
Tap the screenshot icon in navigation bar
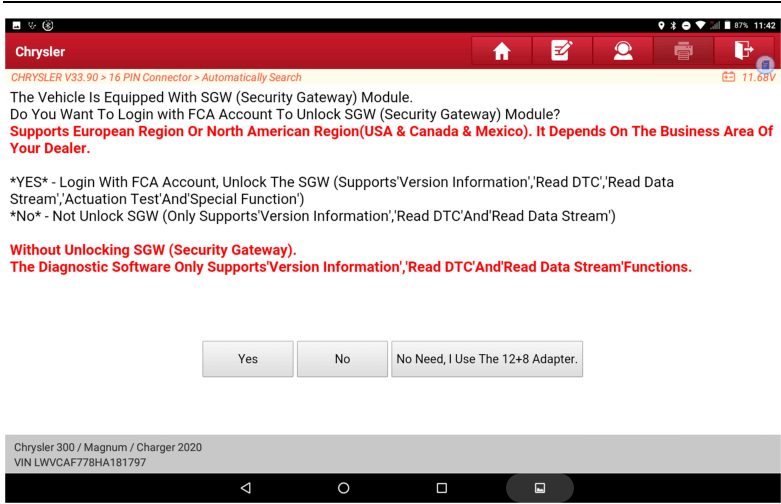tap(539, 488)
